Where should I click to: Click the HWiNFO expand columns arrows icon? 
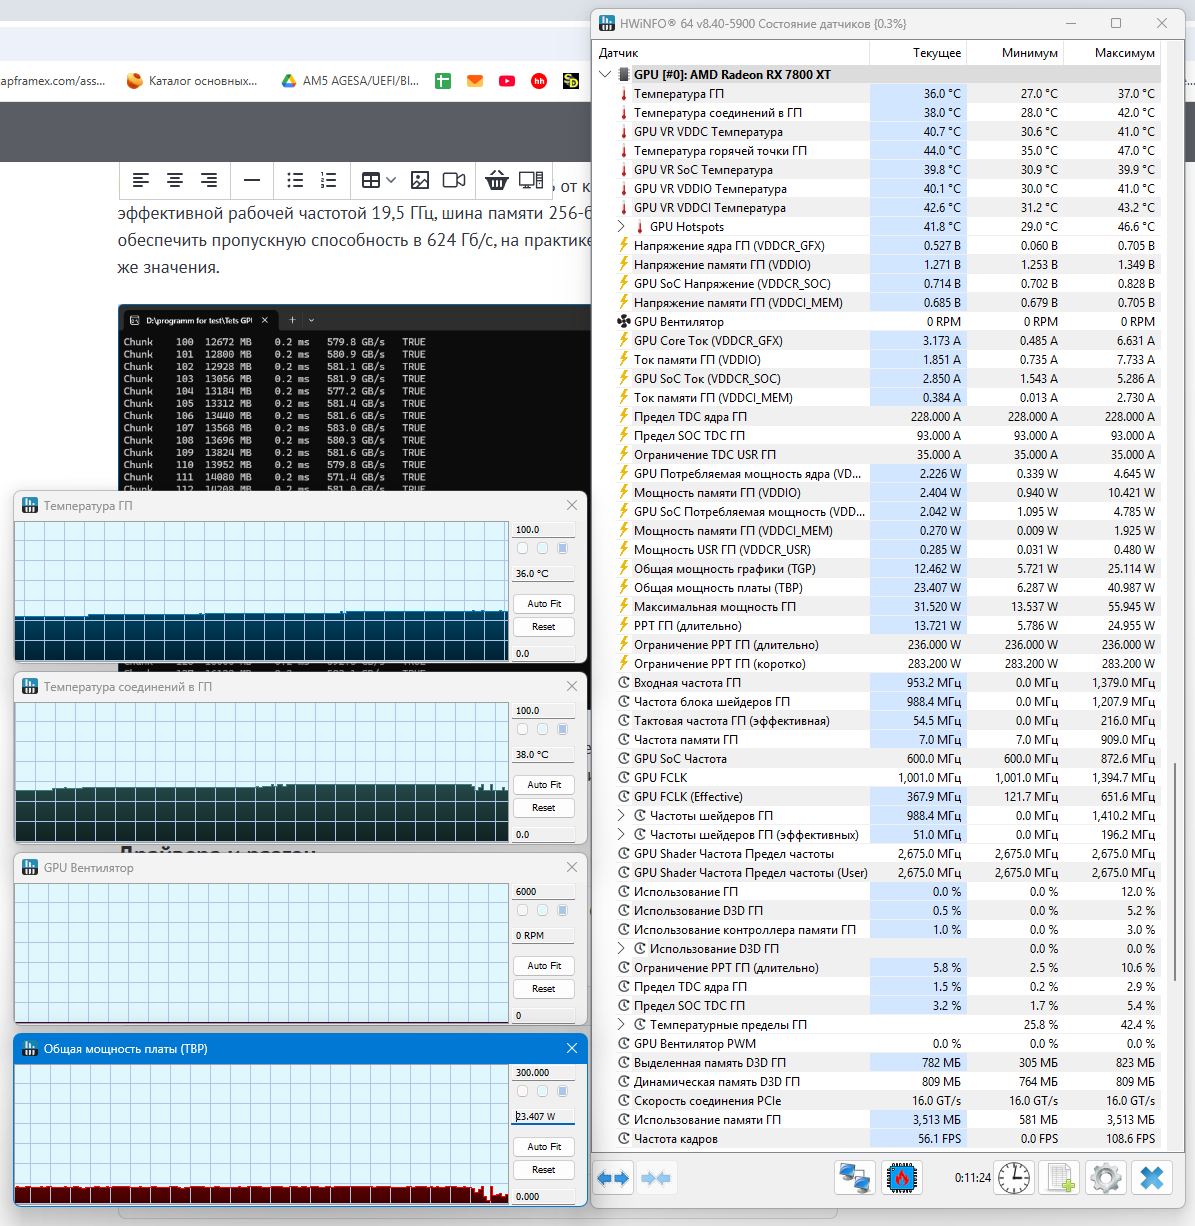(613, 1178)
